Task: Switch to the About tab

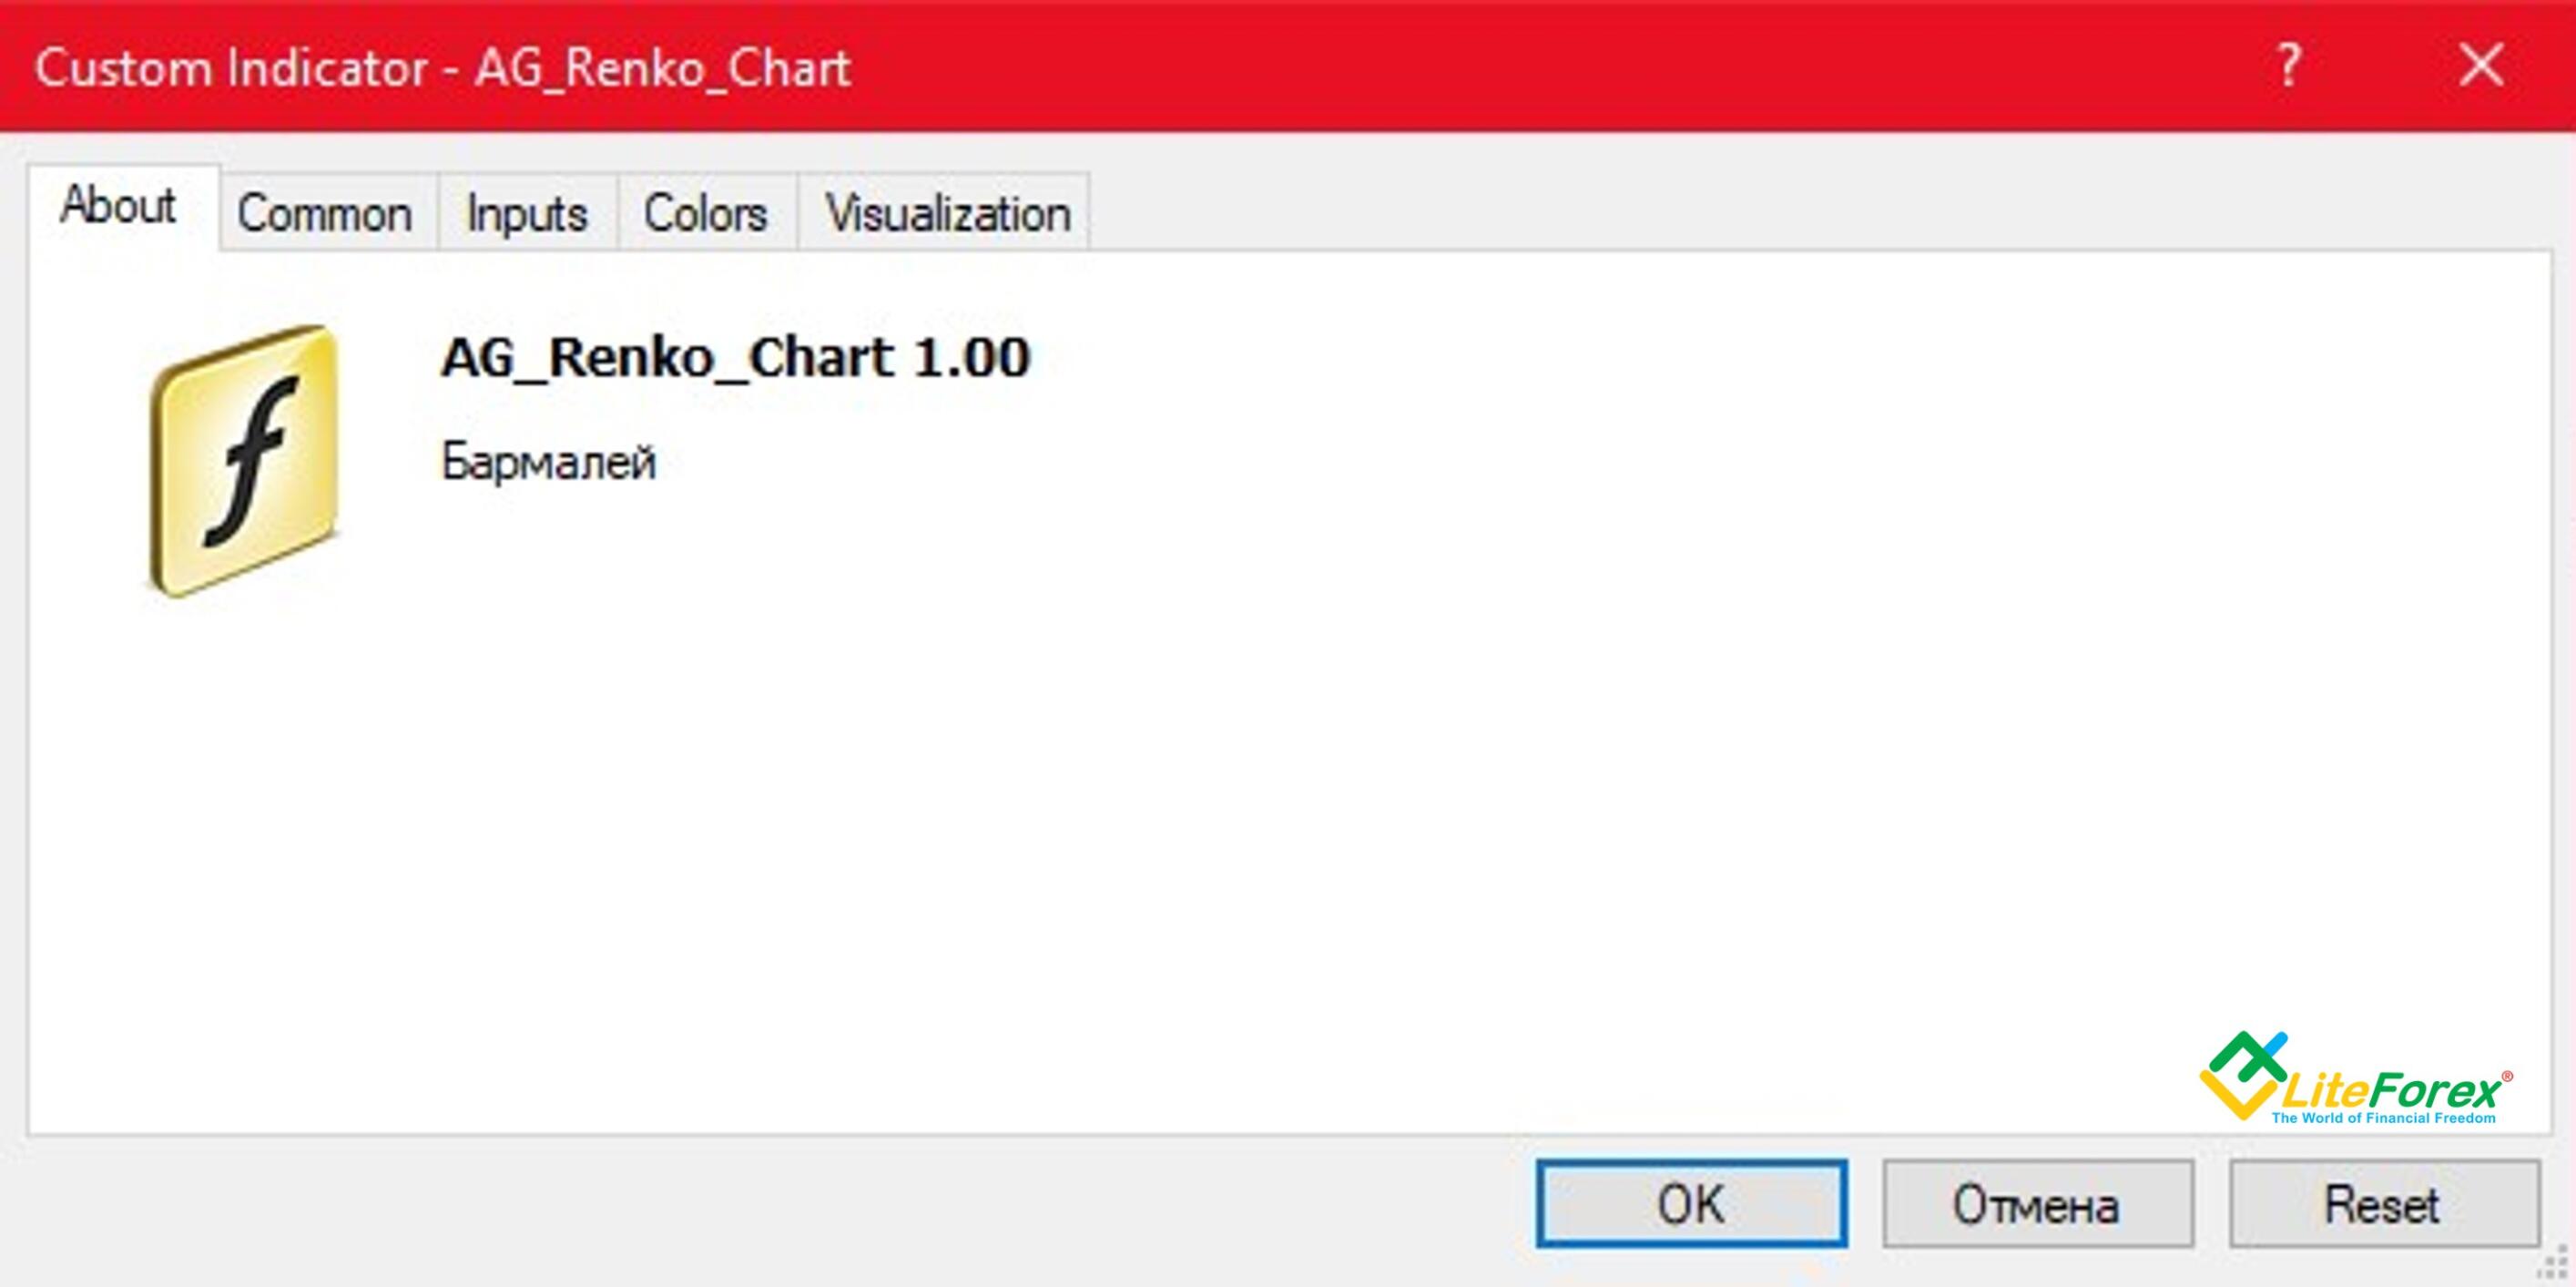Action: point(118,206)
